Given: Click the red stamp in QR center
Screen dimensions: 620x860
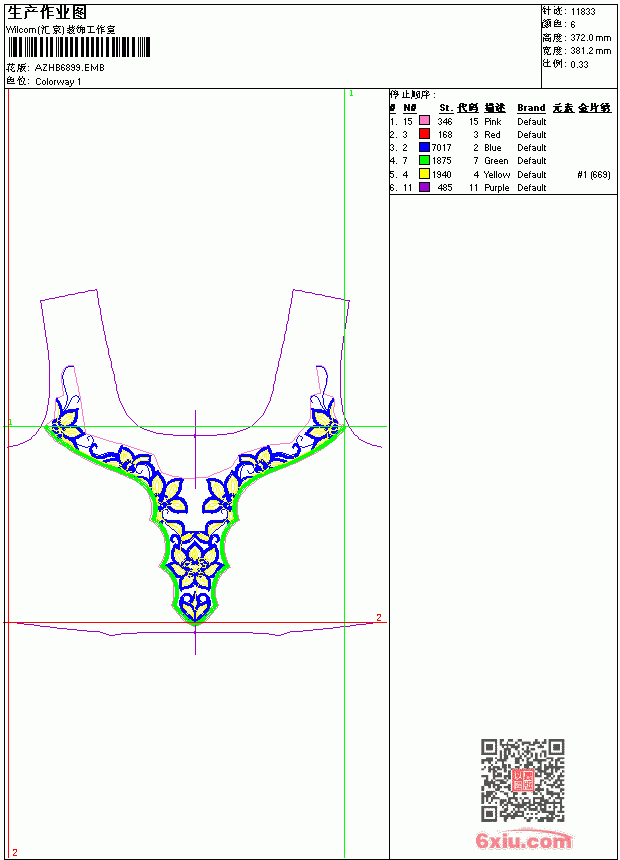Looking at the screenshot, I should pos(523,780).
